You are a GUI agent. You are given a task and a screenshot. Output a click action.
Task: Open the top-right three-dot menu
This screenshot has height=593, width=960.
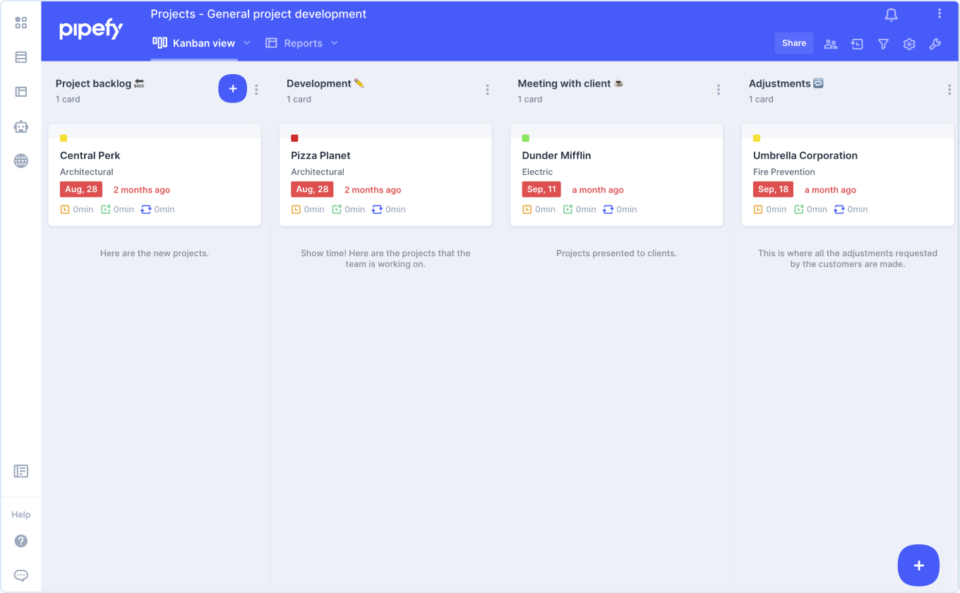[x=937, y=12]
